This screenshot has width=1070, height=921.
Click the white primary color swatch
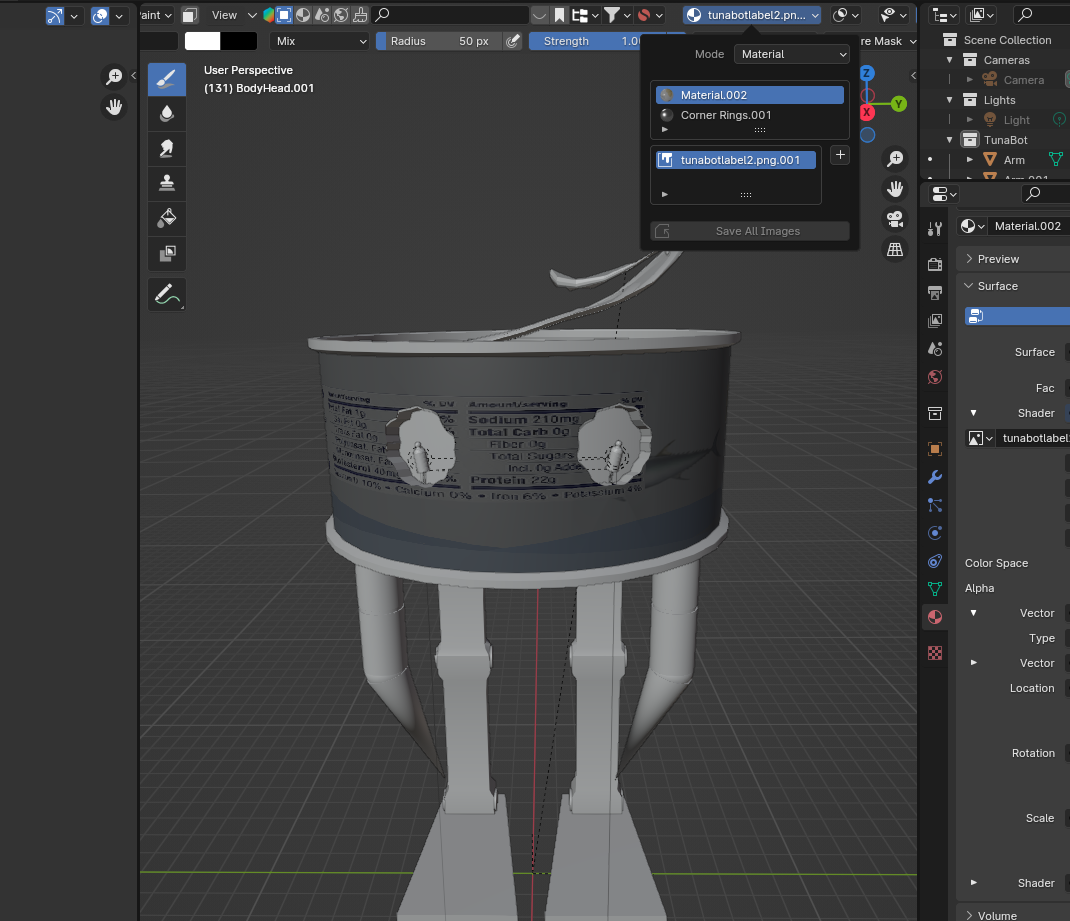(x=202, y=41)
